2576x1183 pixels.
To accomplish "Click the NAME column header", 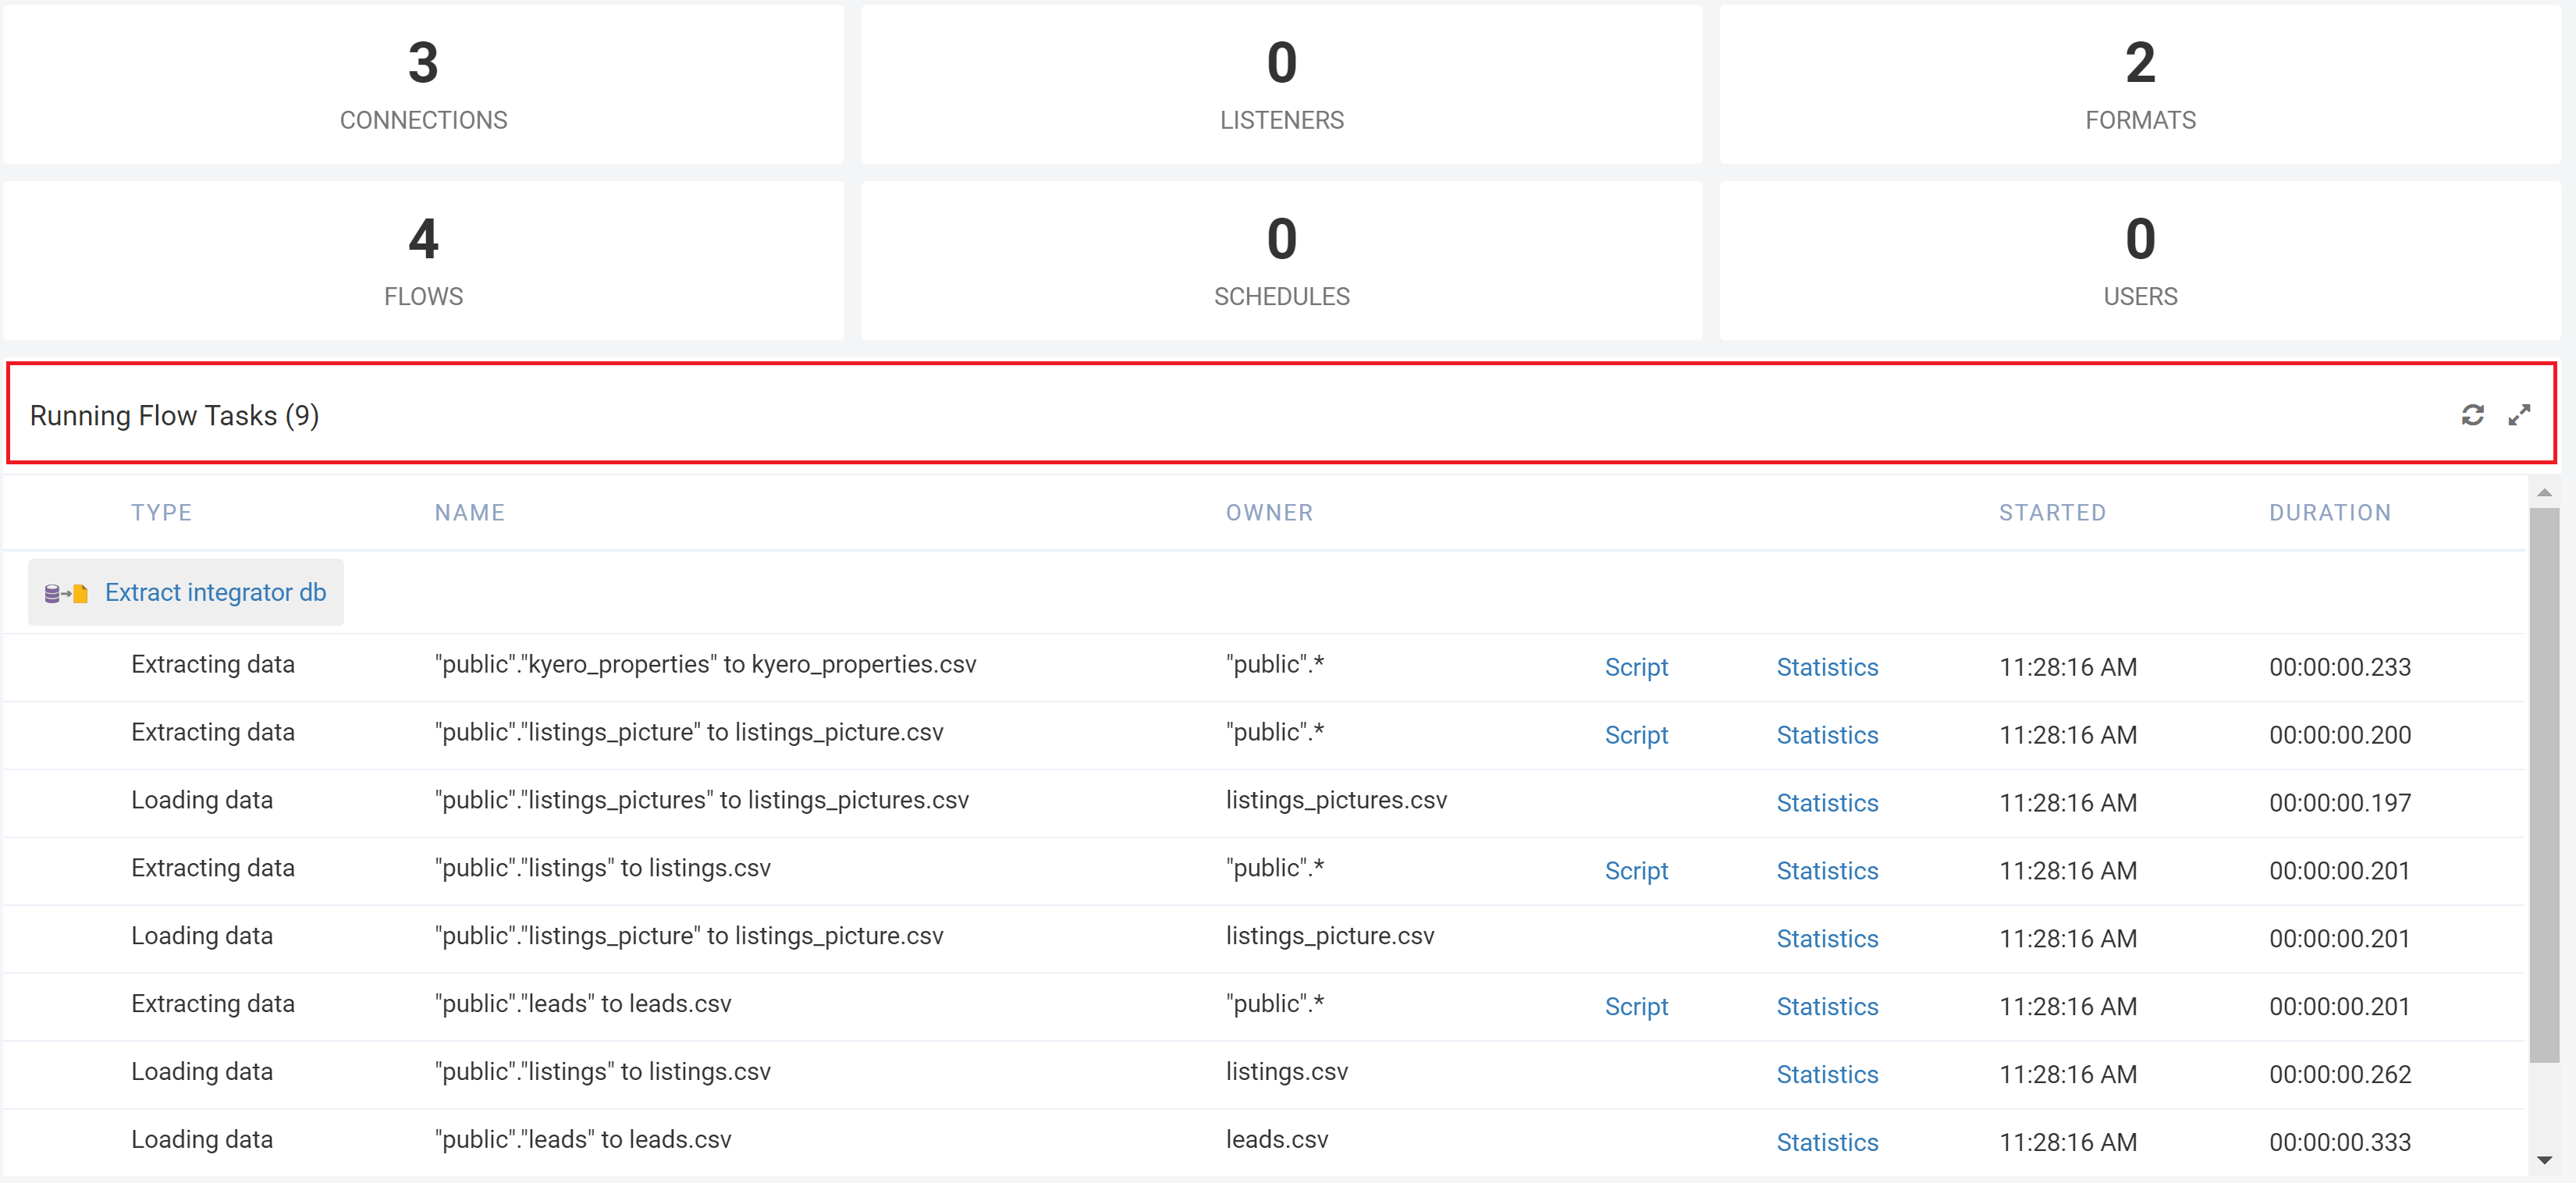I will click(469, 513).
